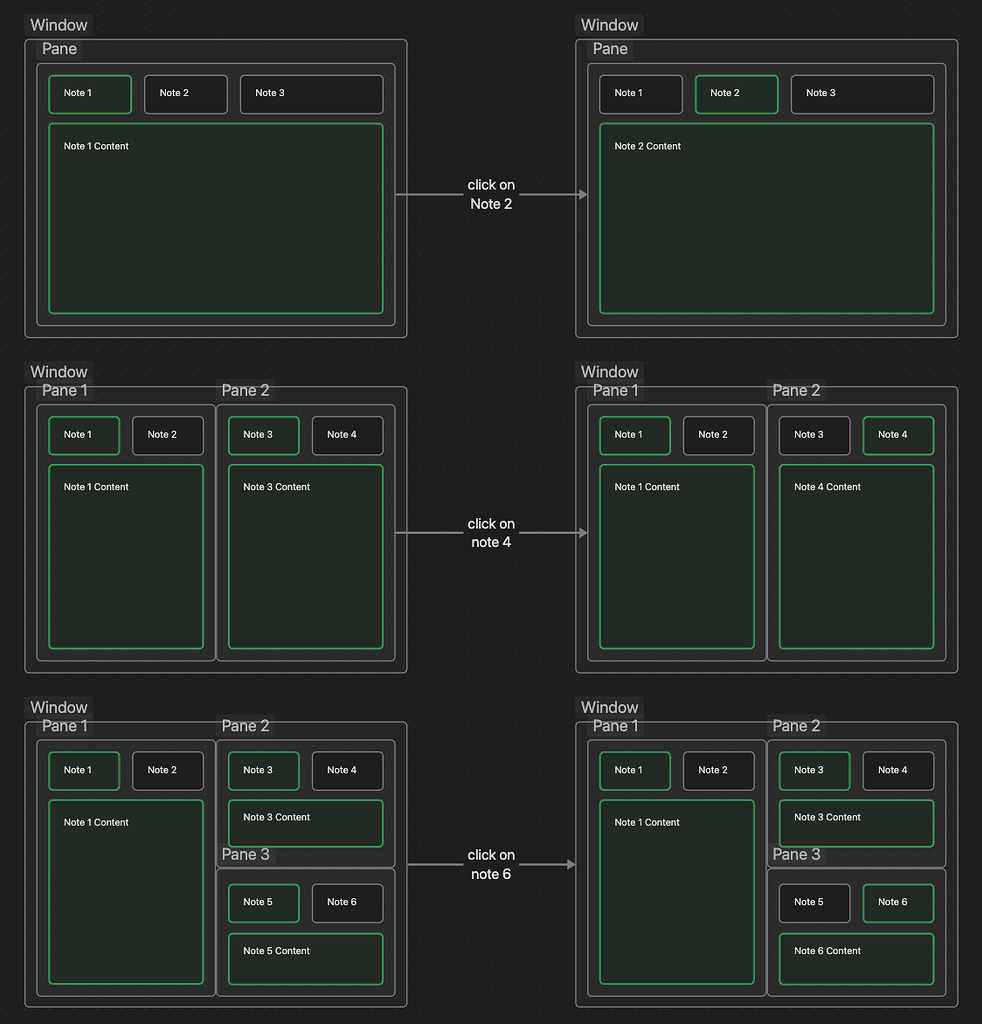
Task: Click Note 1 Content in two-pane window beside Note 3 Content
Action: pos(126,556)
